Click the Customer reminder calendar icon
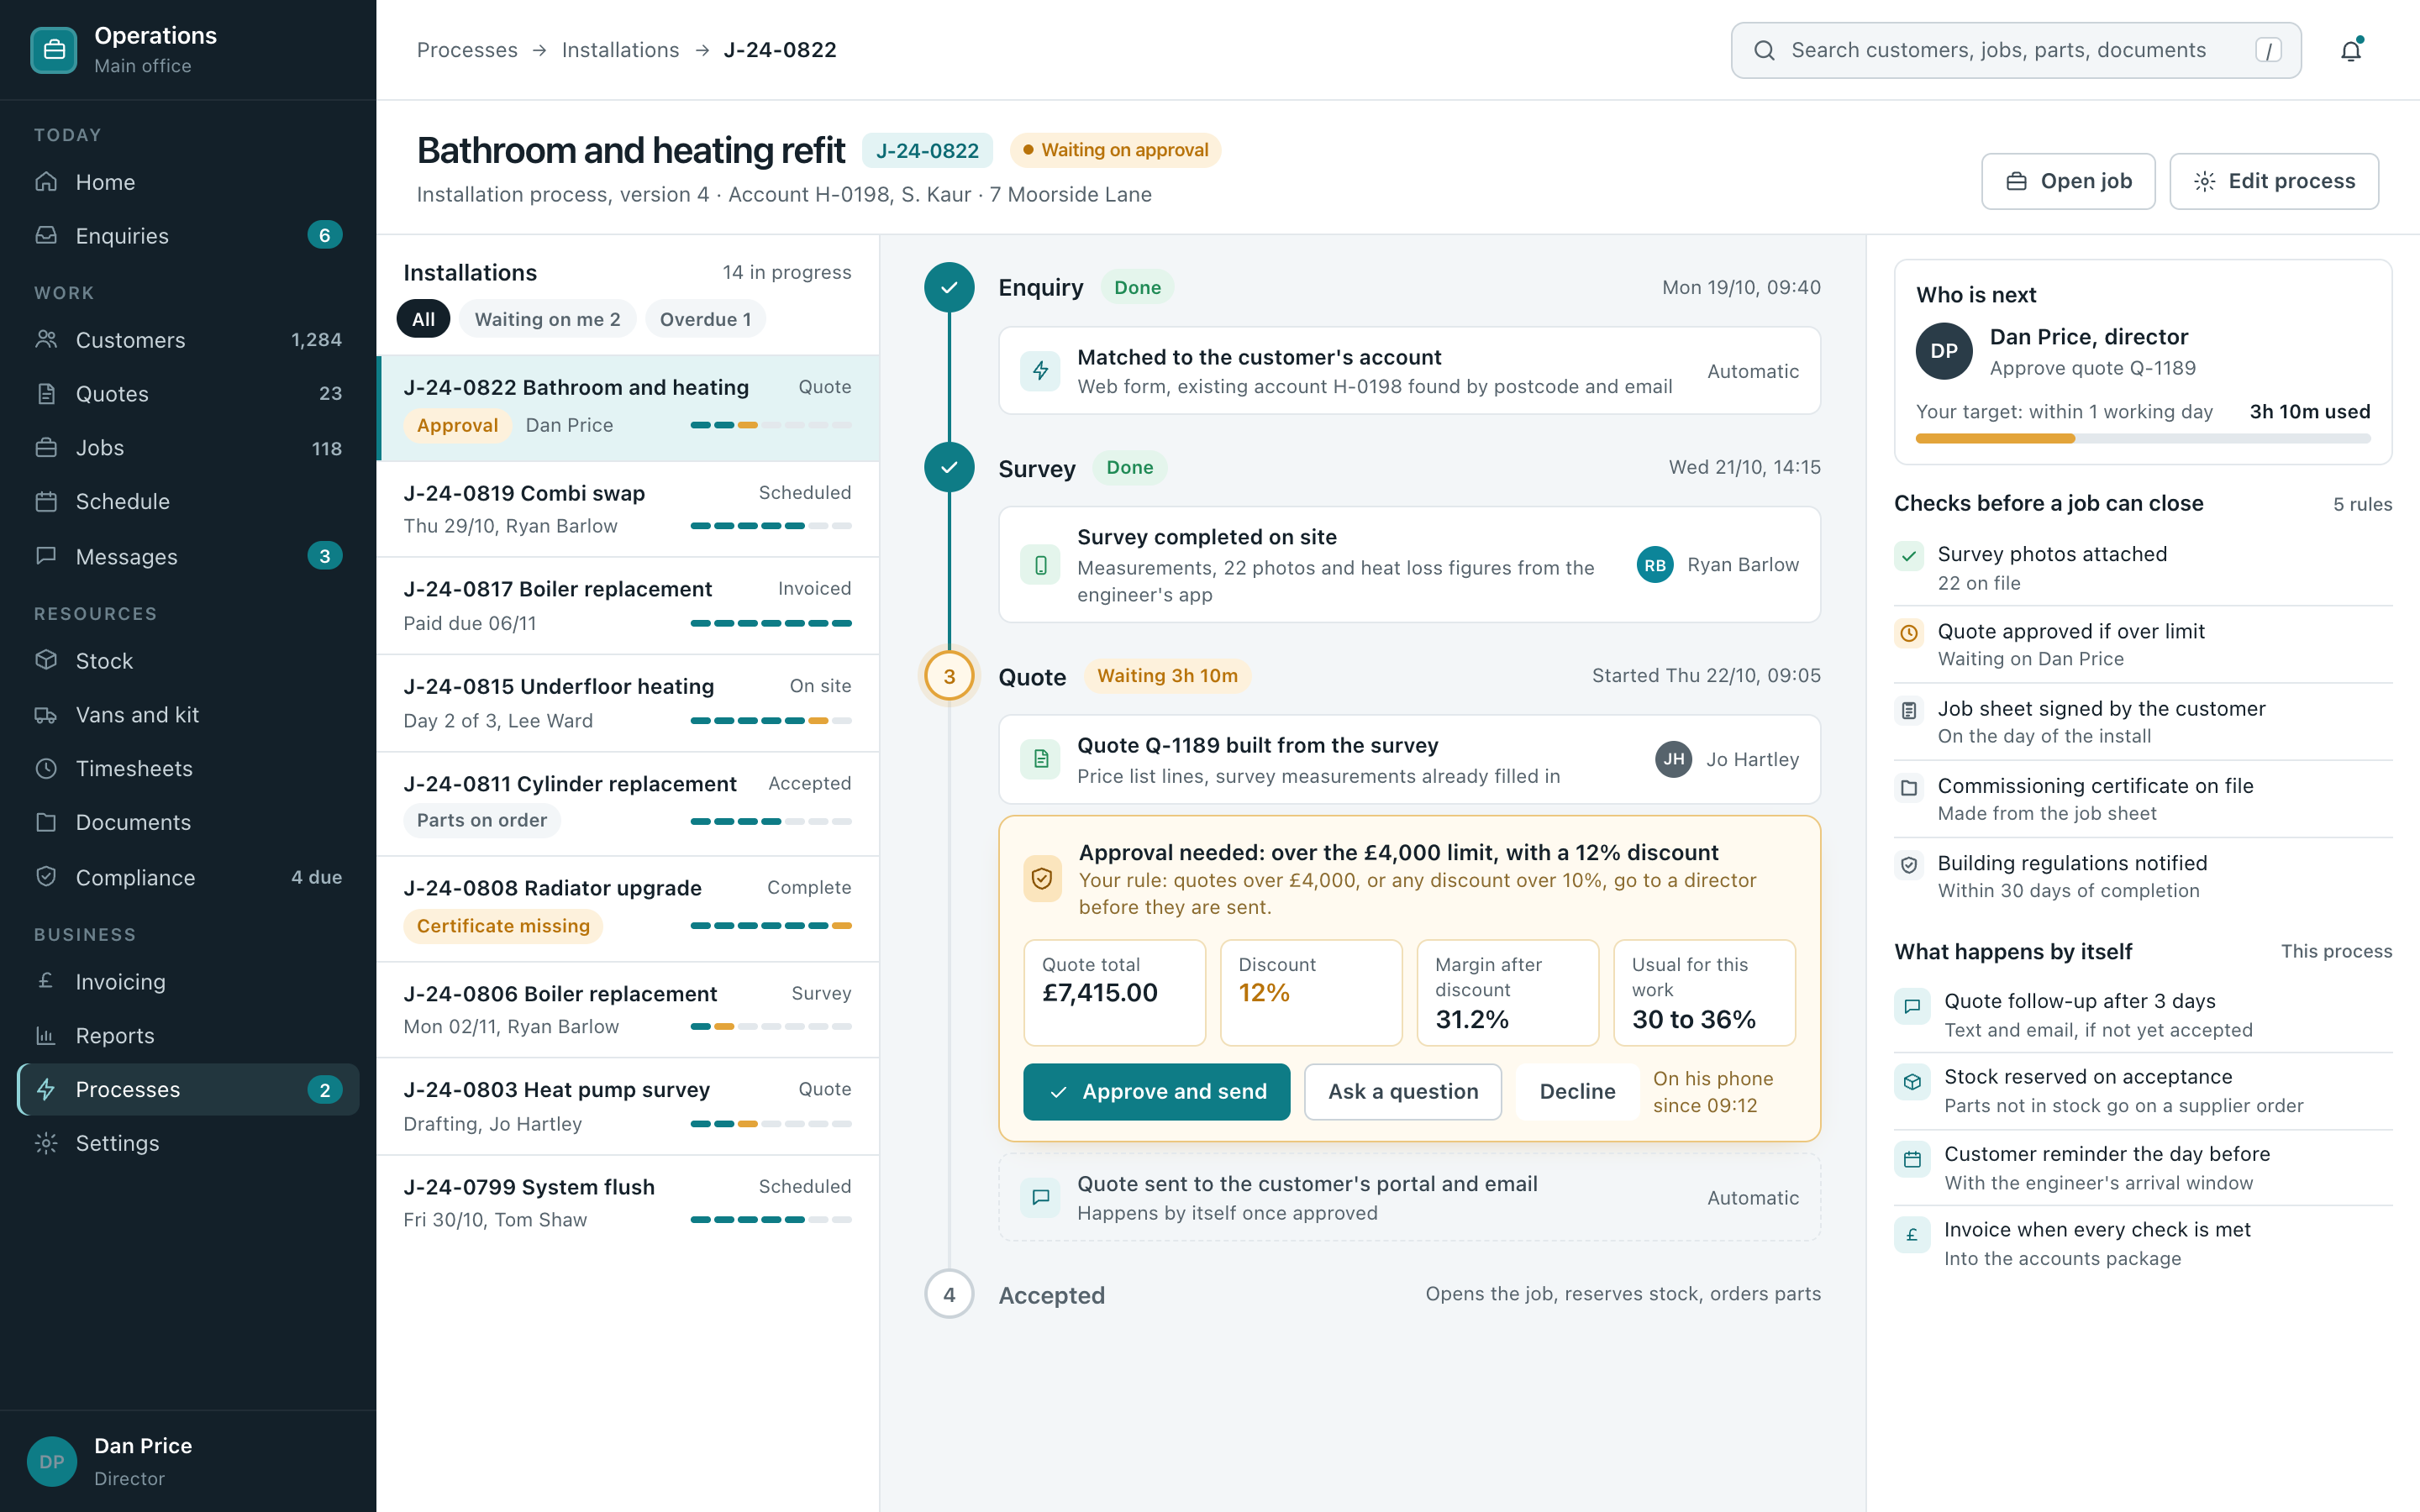 coord(1912,1159)
